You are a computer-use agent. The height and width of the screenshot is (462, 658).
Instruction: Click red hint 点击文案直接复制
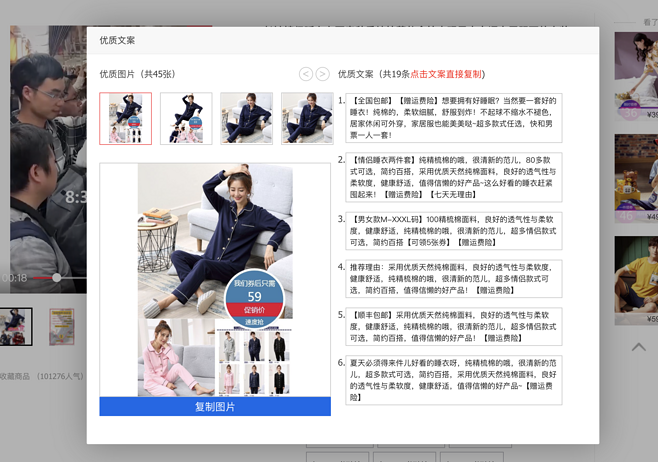(x=446, y=74)
